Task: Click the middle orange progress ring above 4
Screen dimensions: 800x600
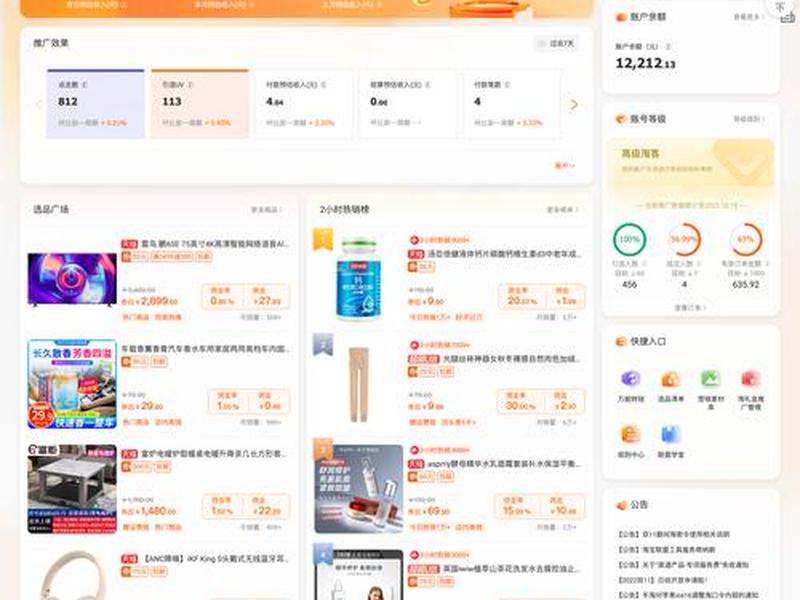Action: (684, 239)
